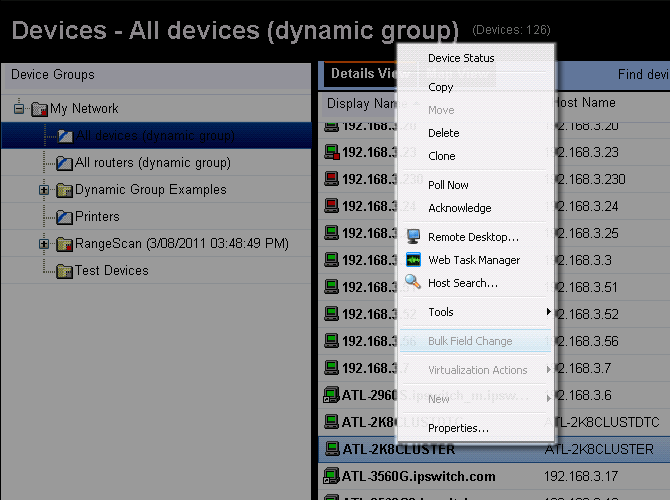Expand the Dynamic Group Examples node
670x500 pixels.
pyautogui.click(x=44, y=189)
